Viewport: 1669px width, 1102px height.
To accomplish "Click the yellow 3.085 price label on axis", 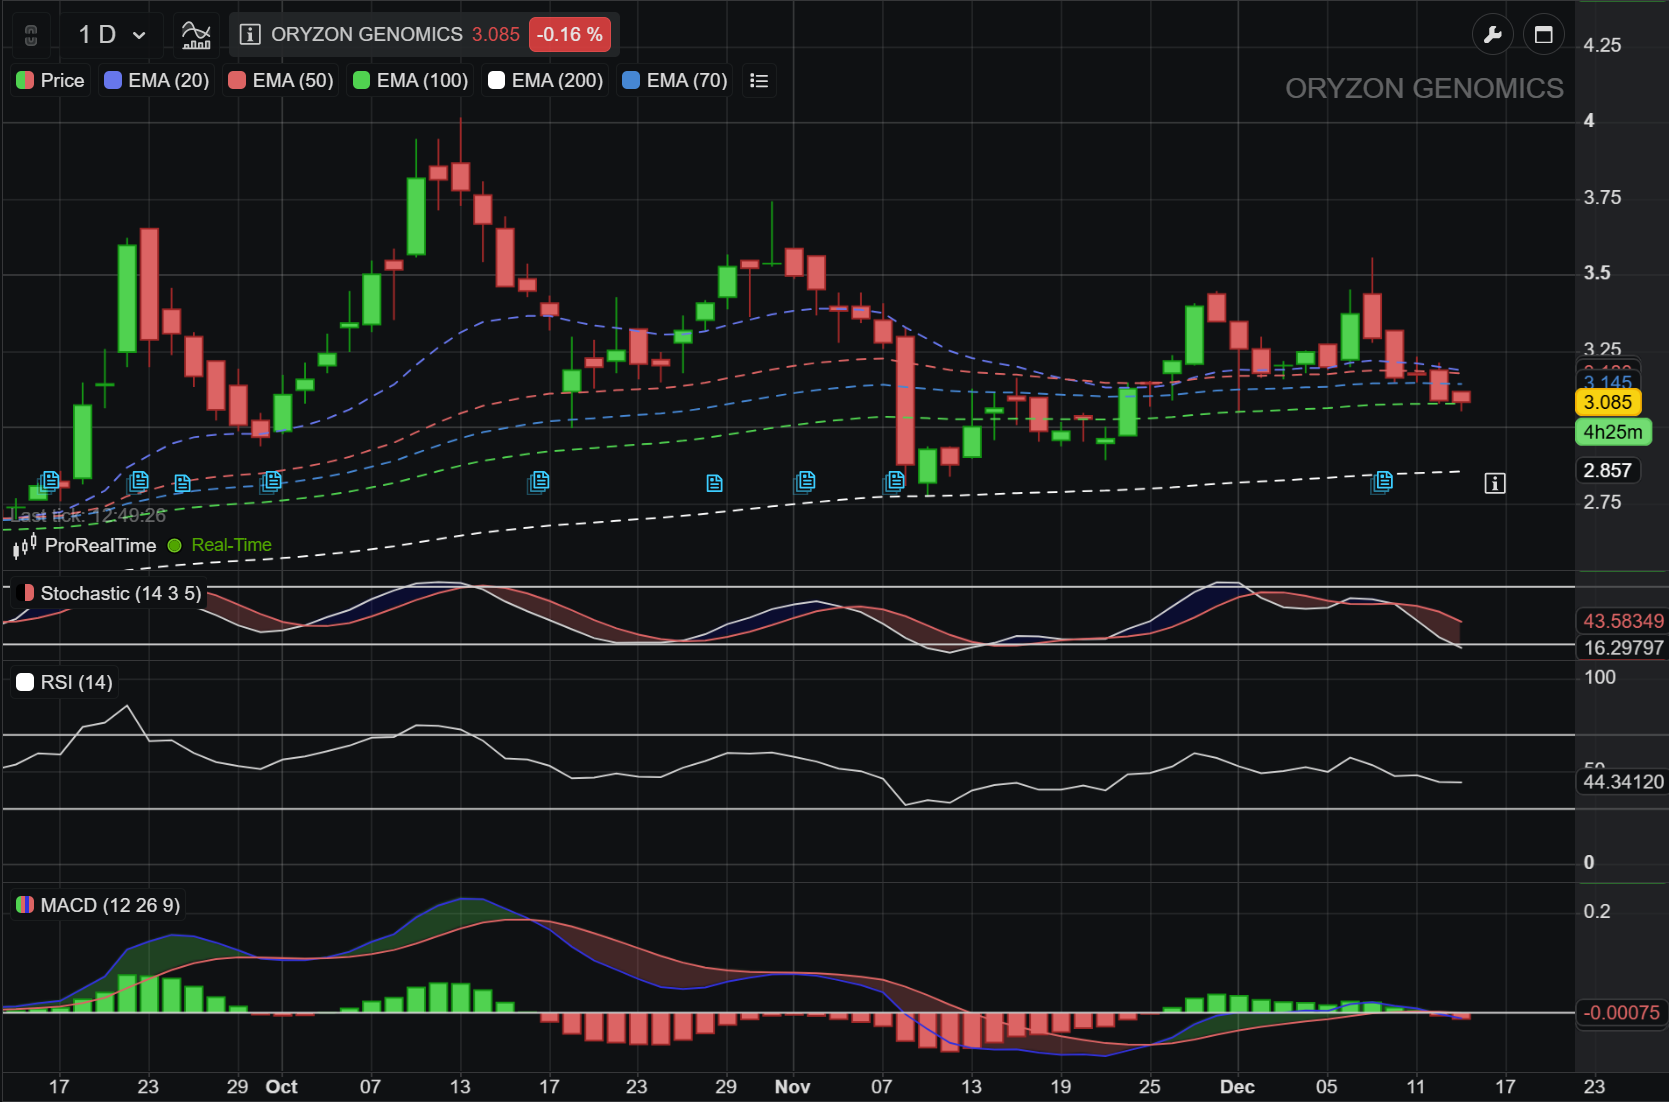I will pos(1607,403).
